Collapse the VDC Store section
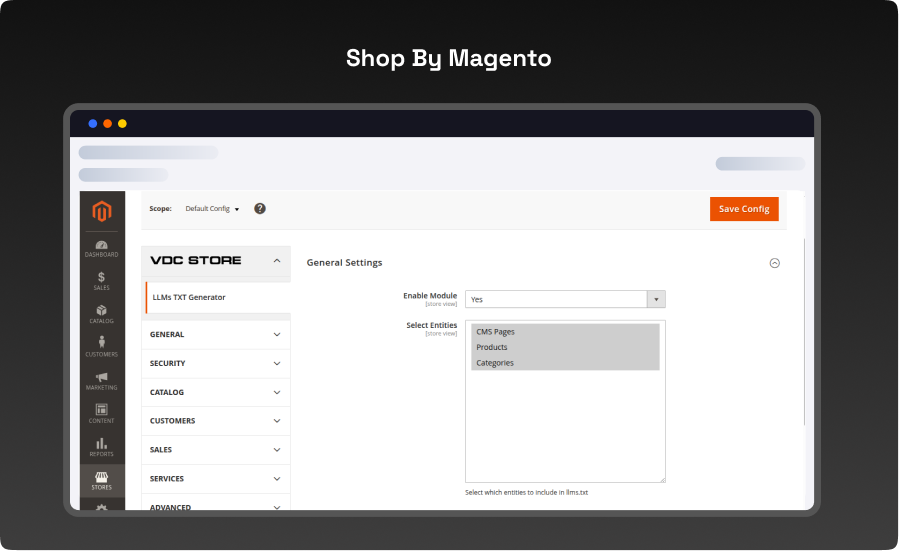 click(277, 260)
